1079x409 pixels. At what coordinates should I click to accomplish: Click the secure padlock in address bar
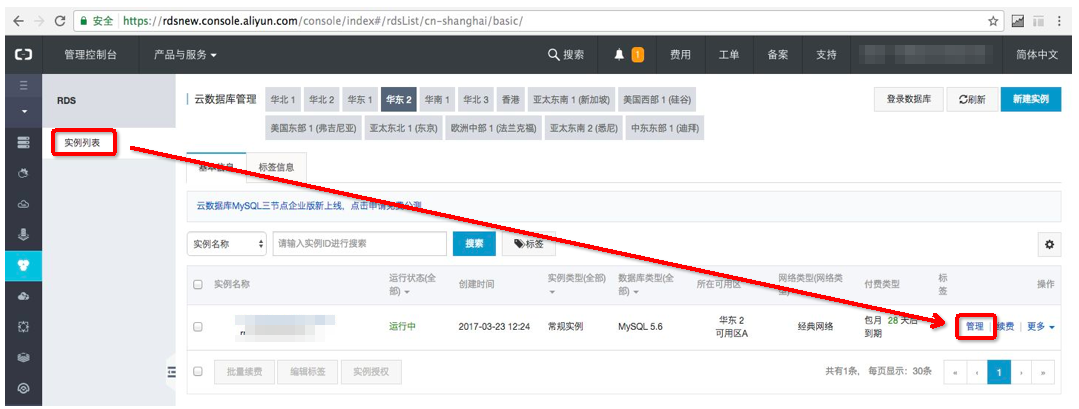[84, 21]
